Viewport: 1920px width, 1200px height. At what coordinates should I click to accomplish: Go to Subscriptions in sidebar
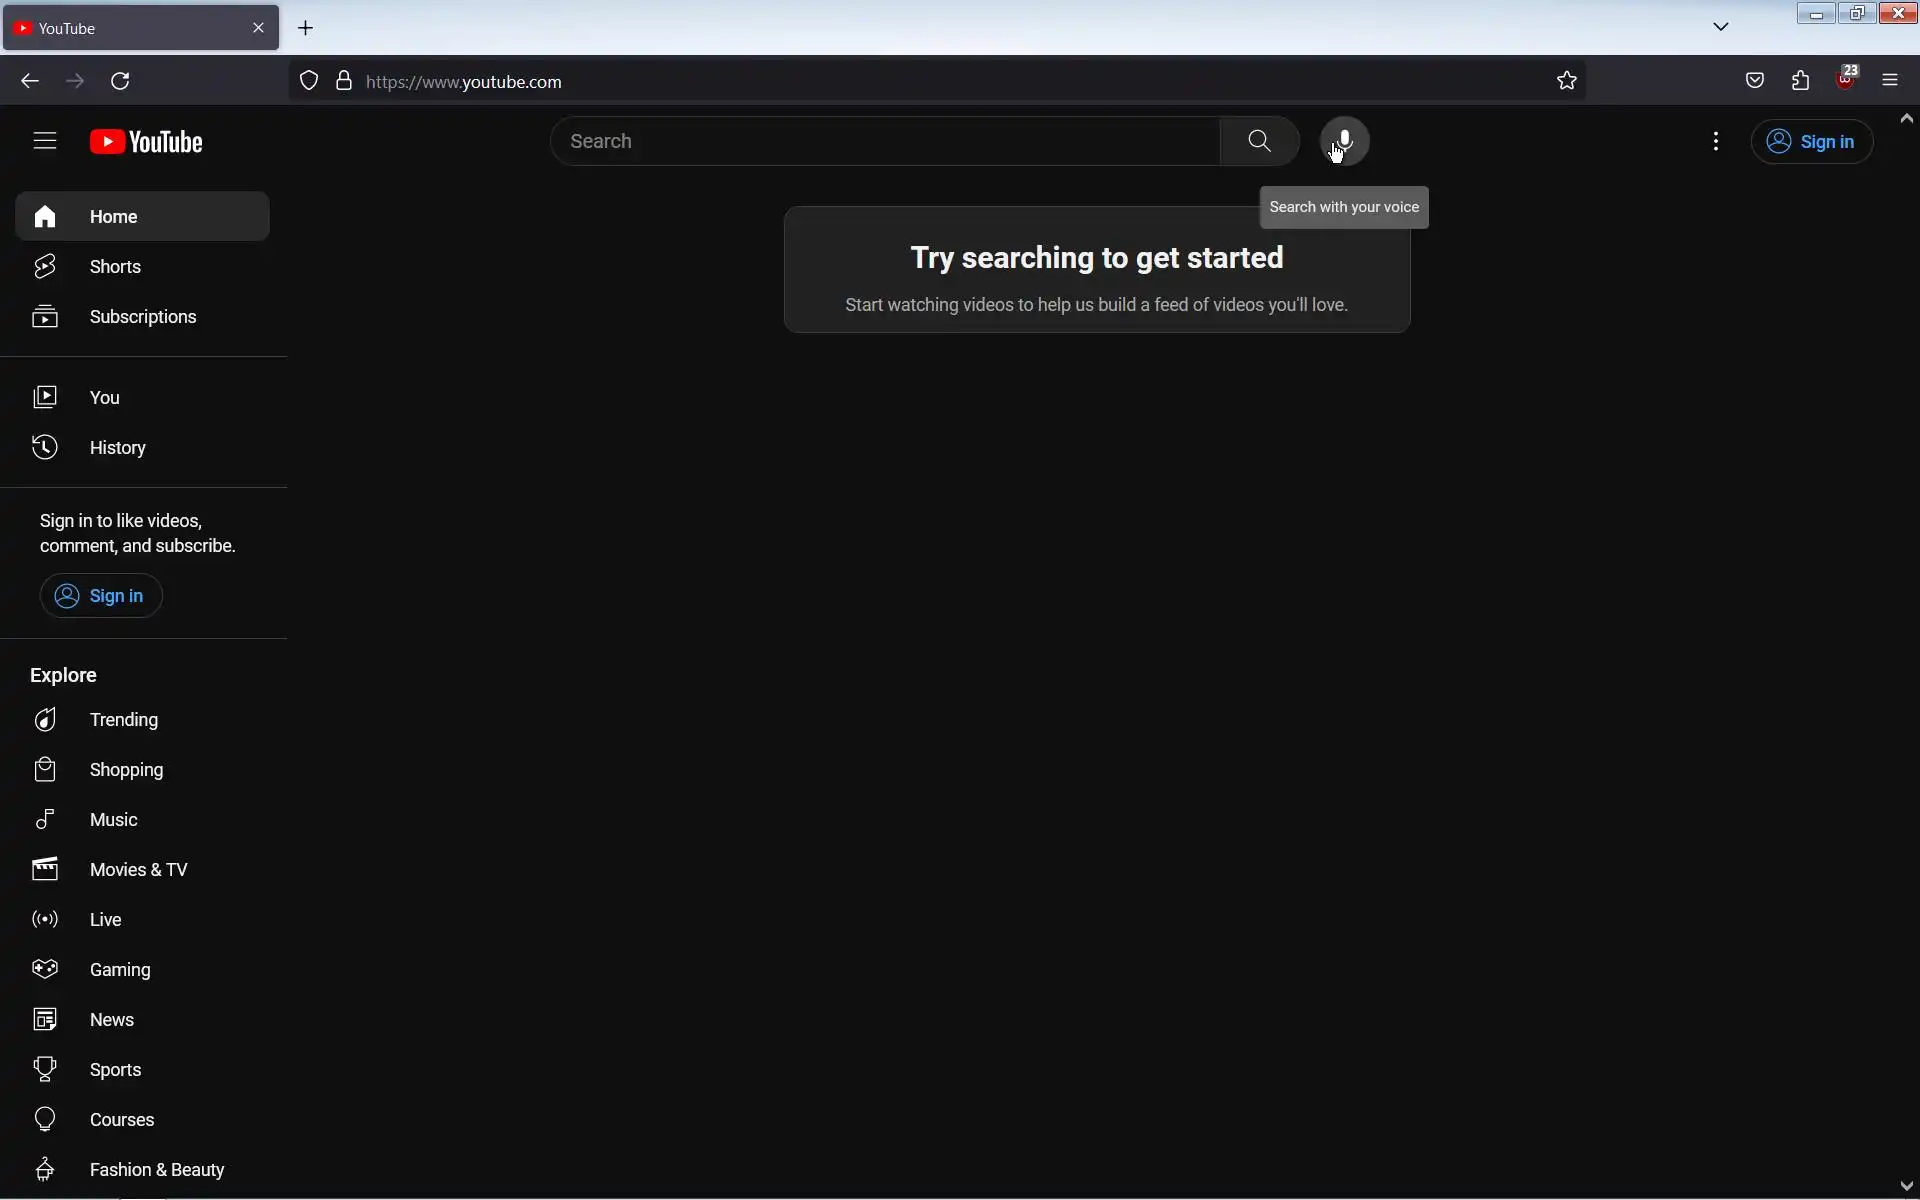tap(142, 317)
